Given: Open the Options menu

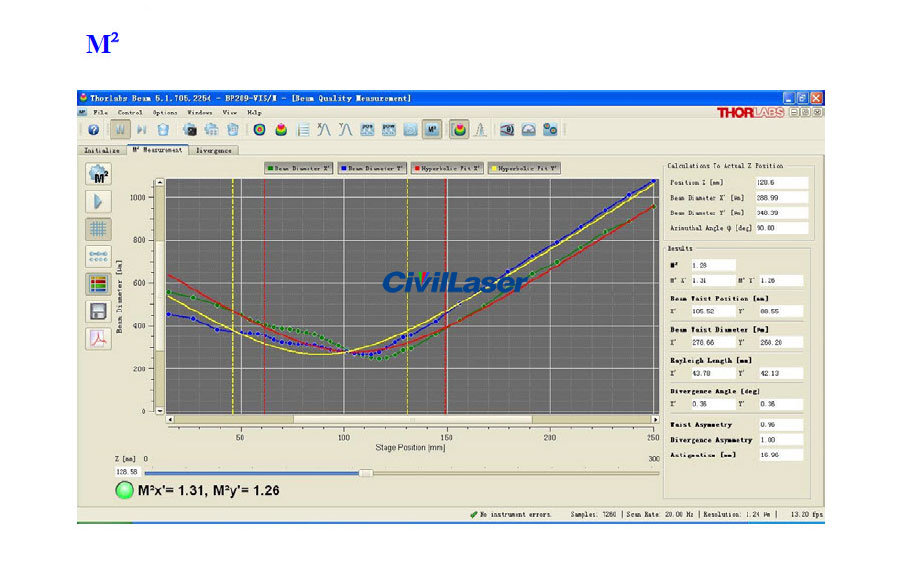Looking at the screenshot, I should [164, 113].
